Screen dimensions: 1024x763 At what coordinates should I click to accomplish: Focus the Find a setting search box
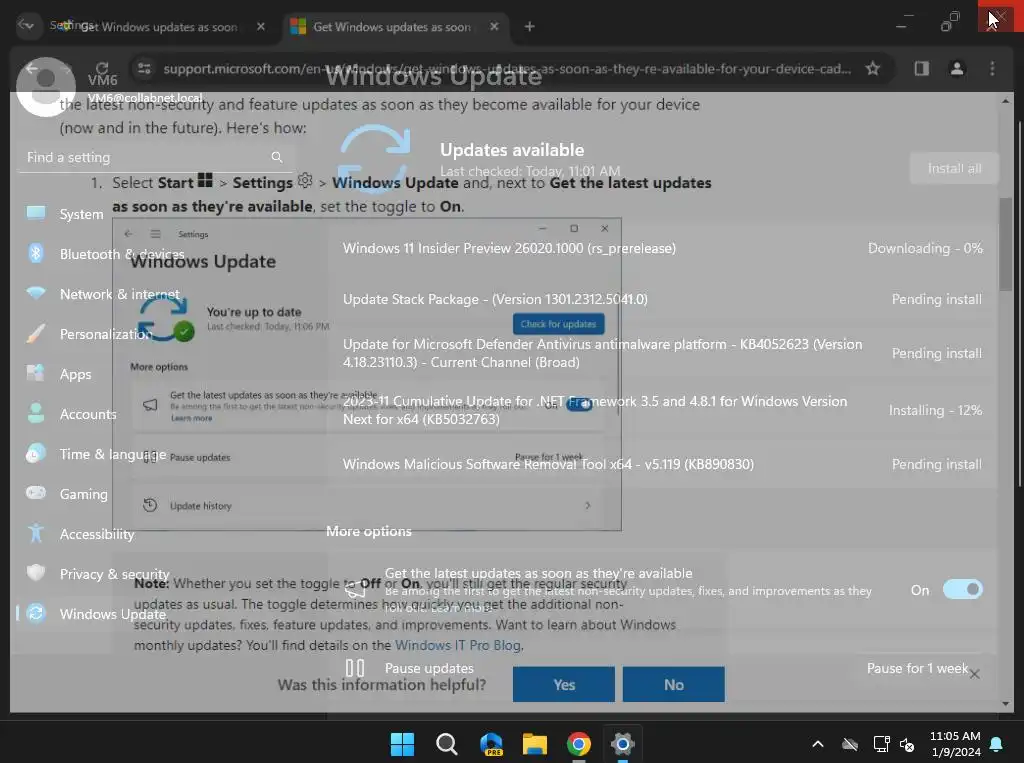155,157
